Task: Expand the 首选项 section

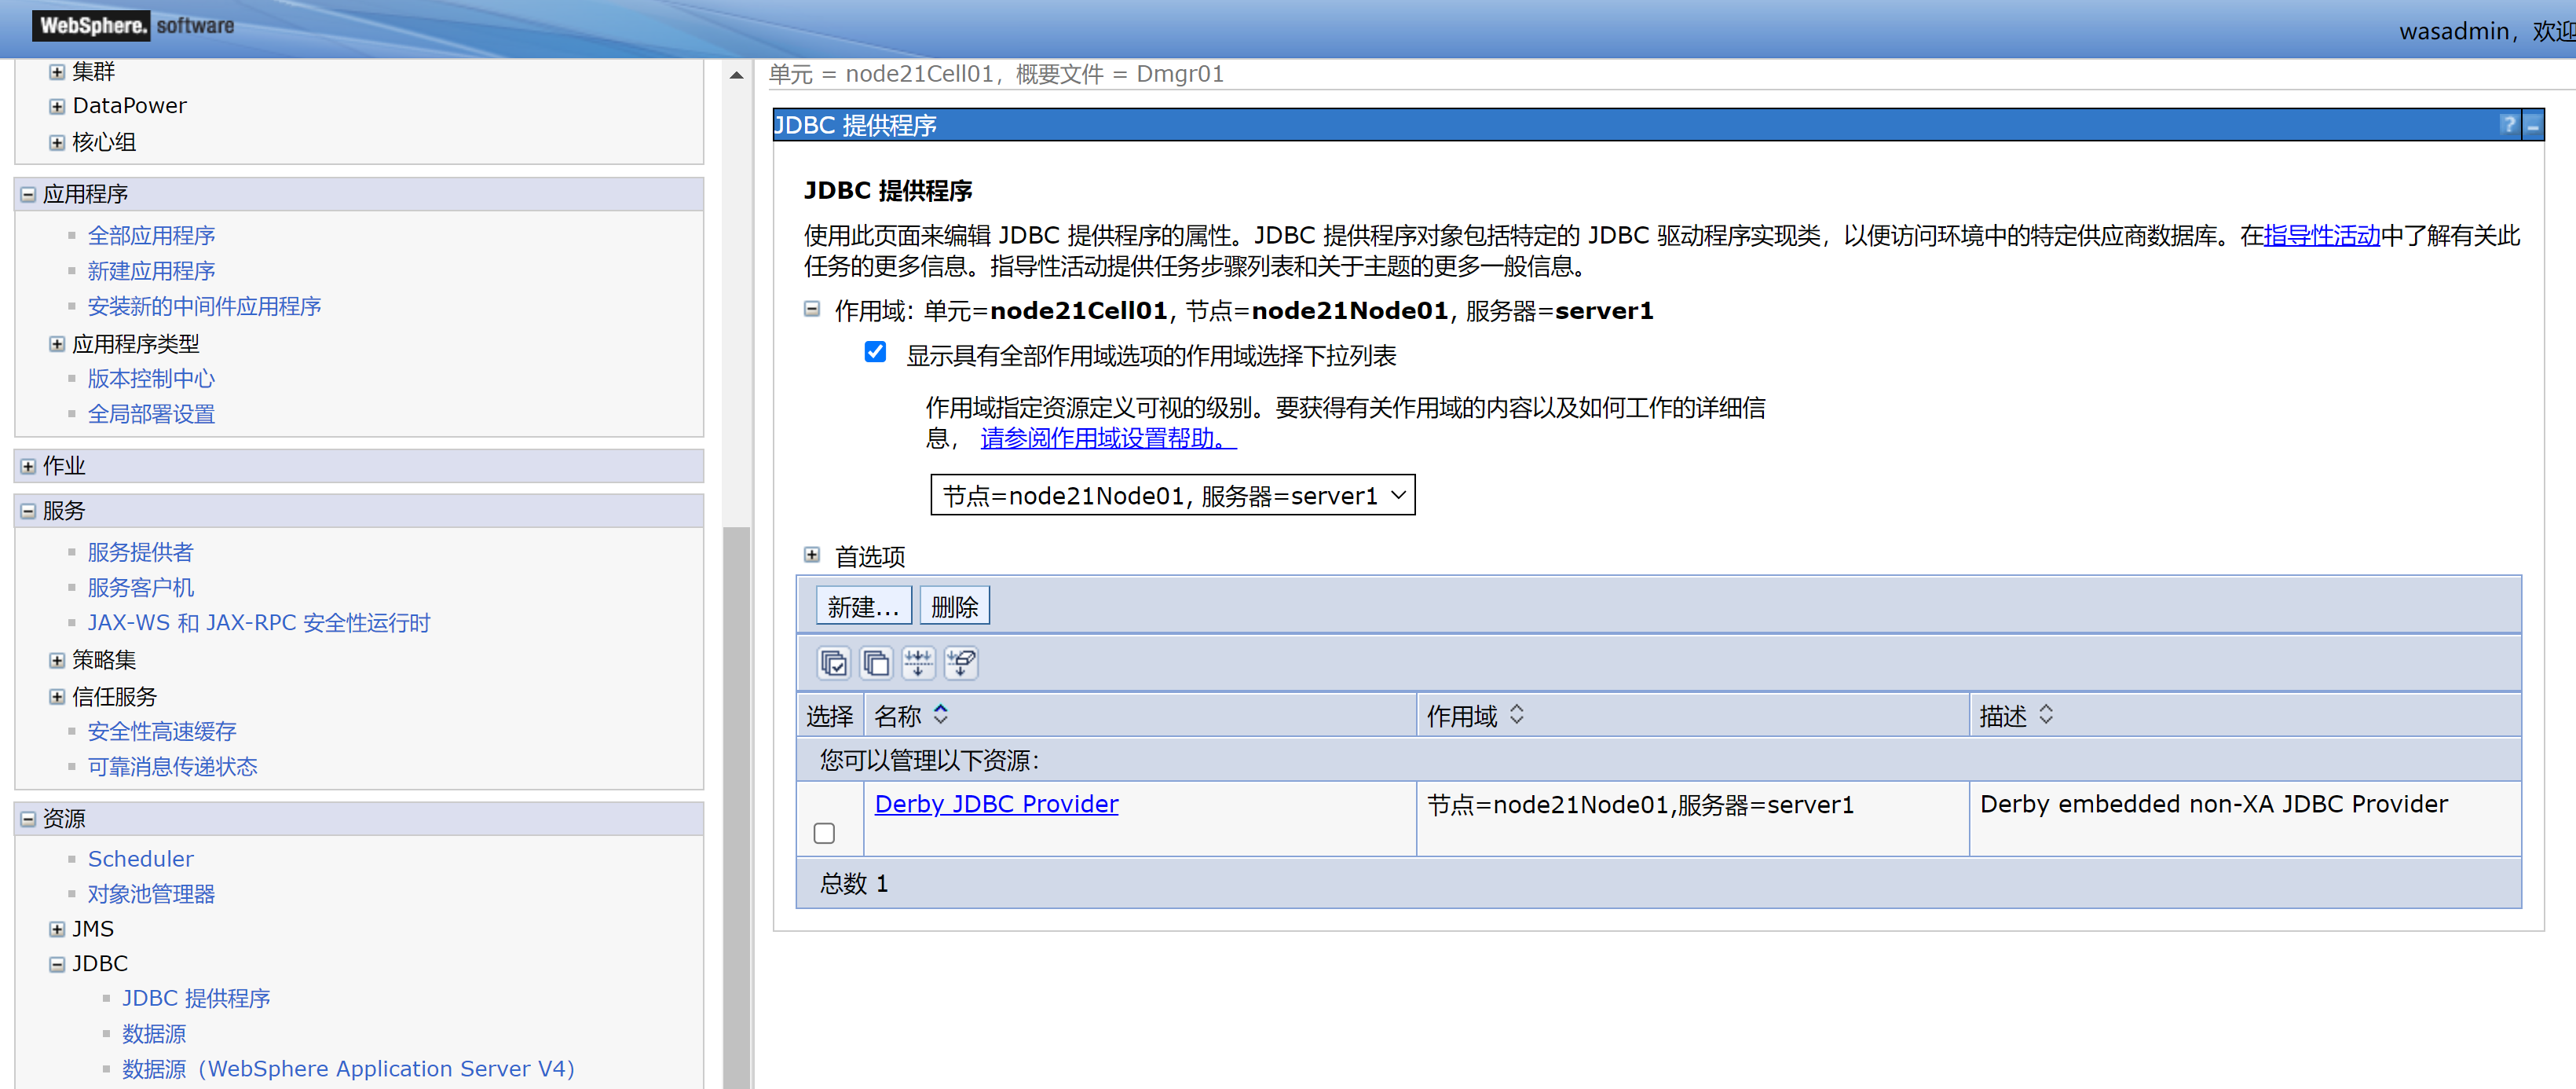Action: point(812,555)
